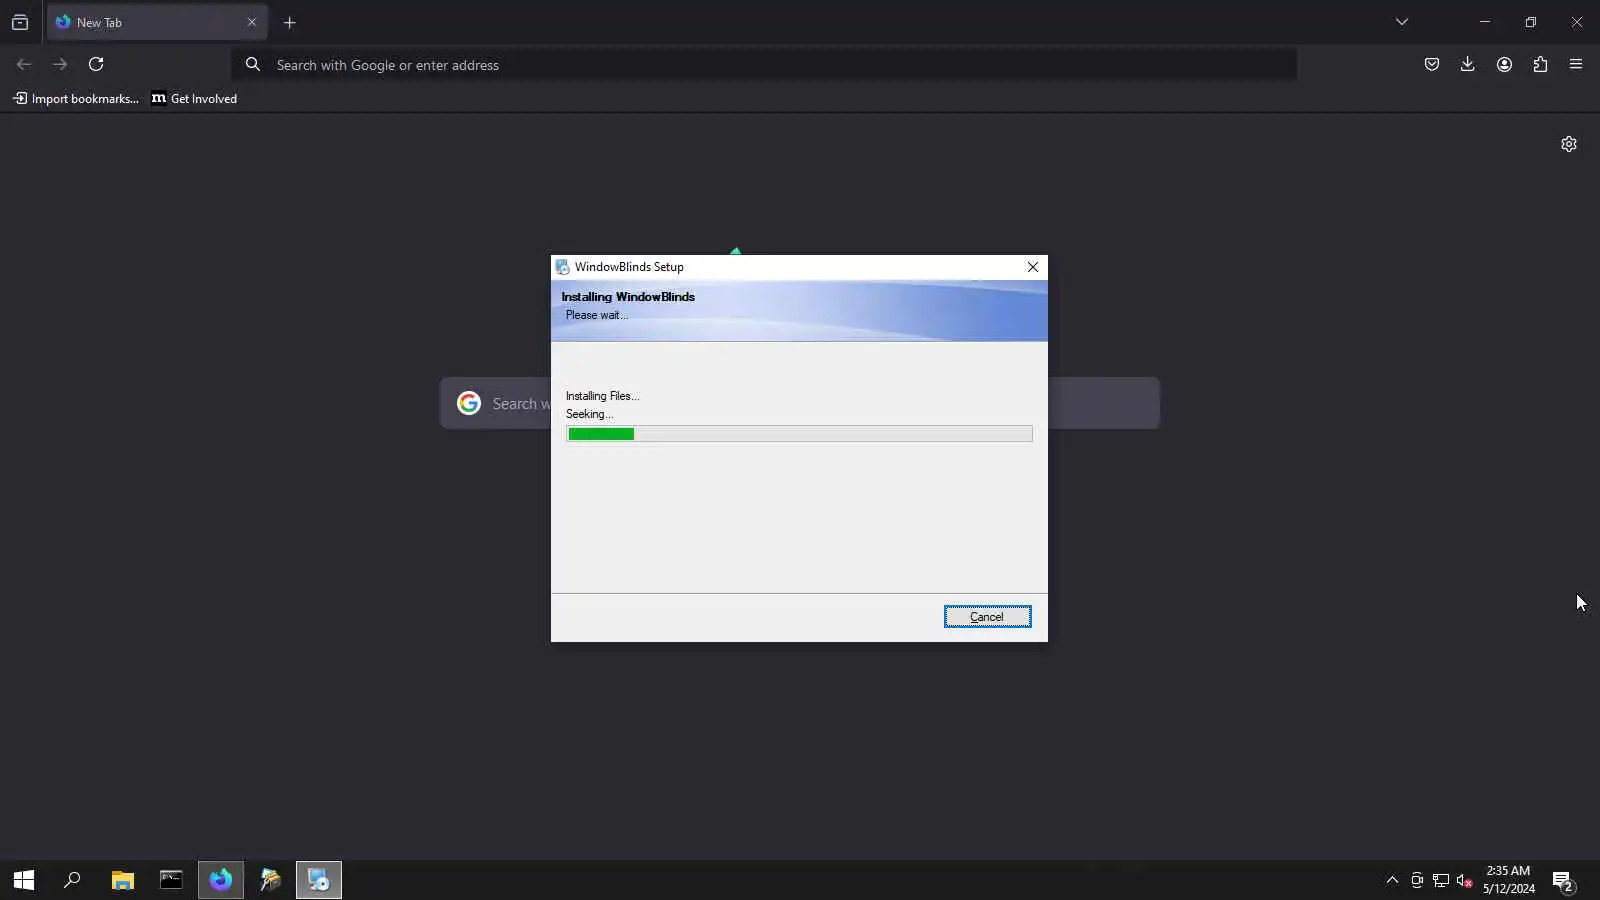This screenshot has width=1600, height=900.
Task: Minimize the browser window
Action: tap(1485, 22)
